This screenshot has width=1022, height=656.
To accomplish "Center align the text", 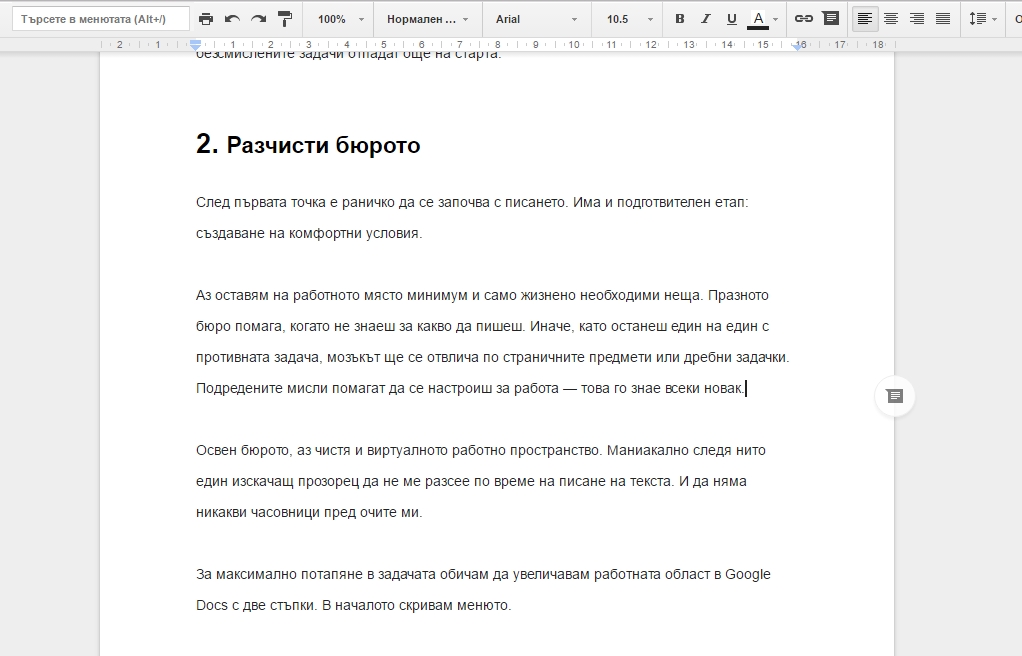I will [x=891, y=19].
